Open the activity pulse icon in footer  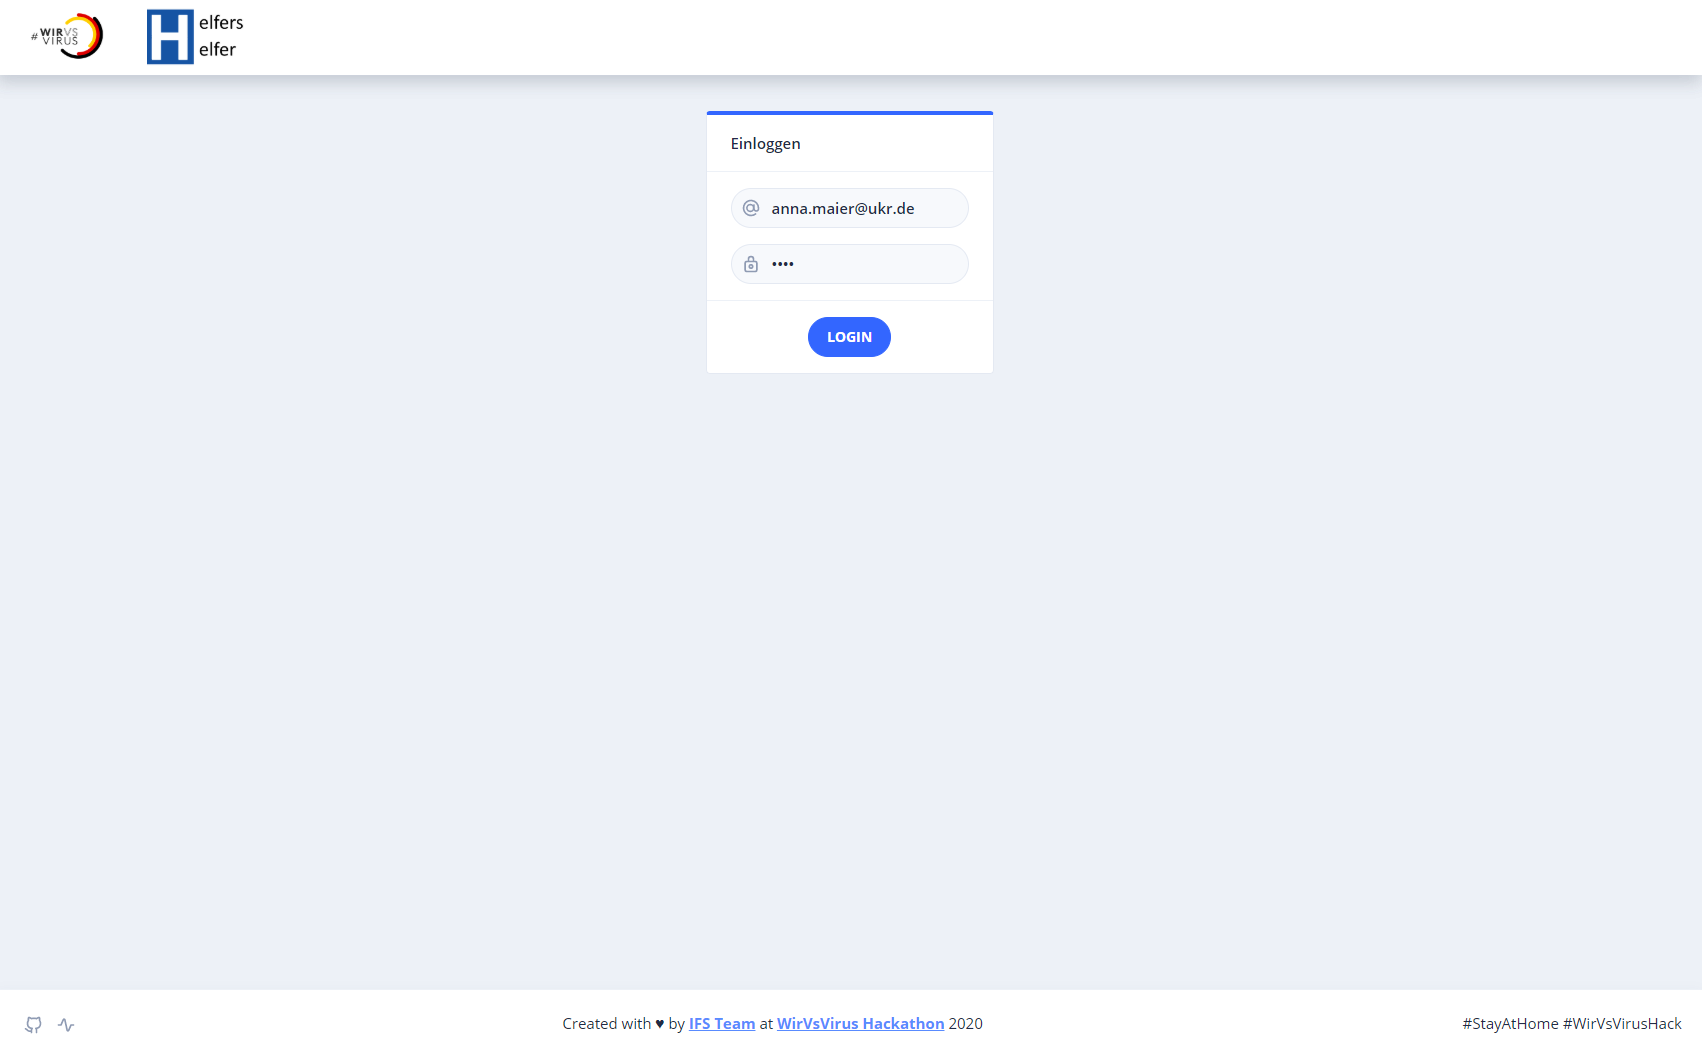tap(66, 1024)
